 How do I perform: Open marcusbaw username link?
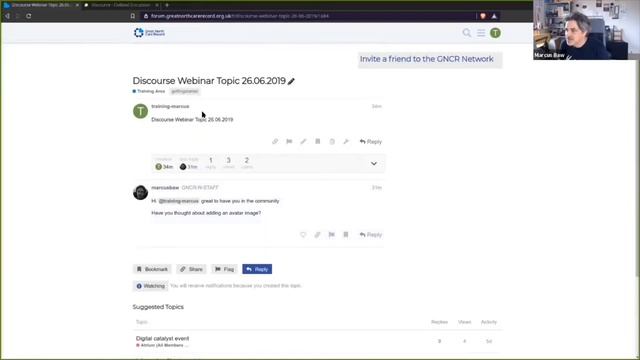click(x=165, y=187)
